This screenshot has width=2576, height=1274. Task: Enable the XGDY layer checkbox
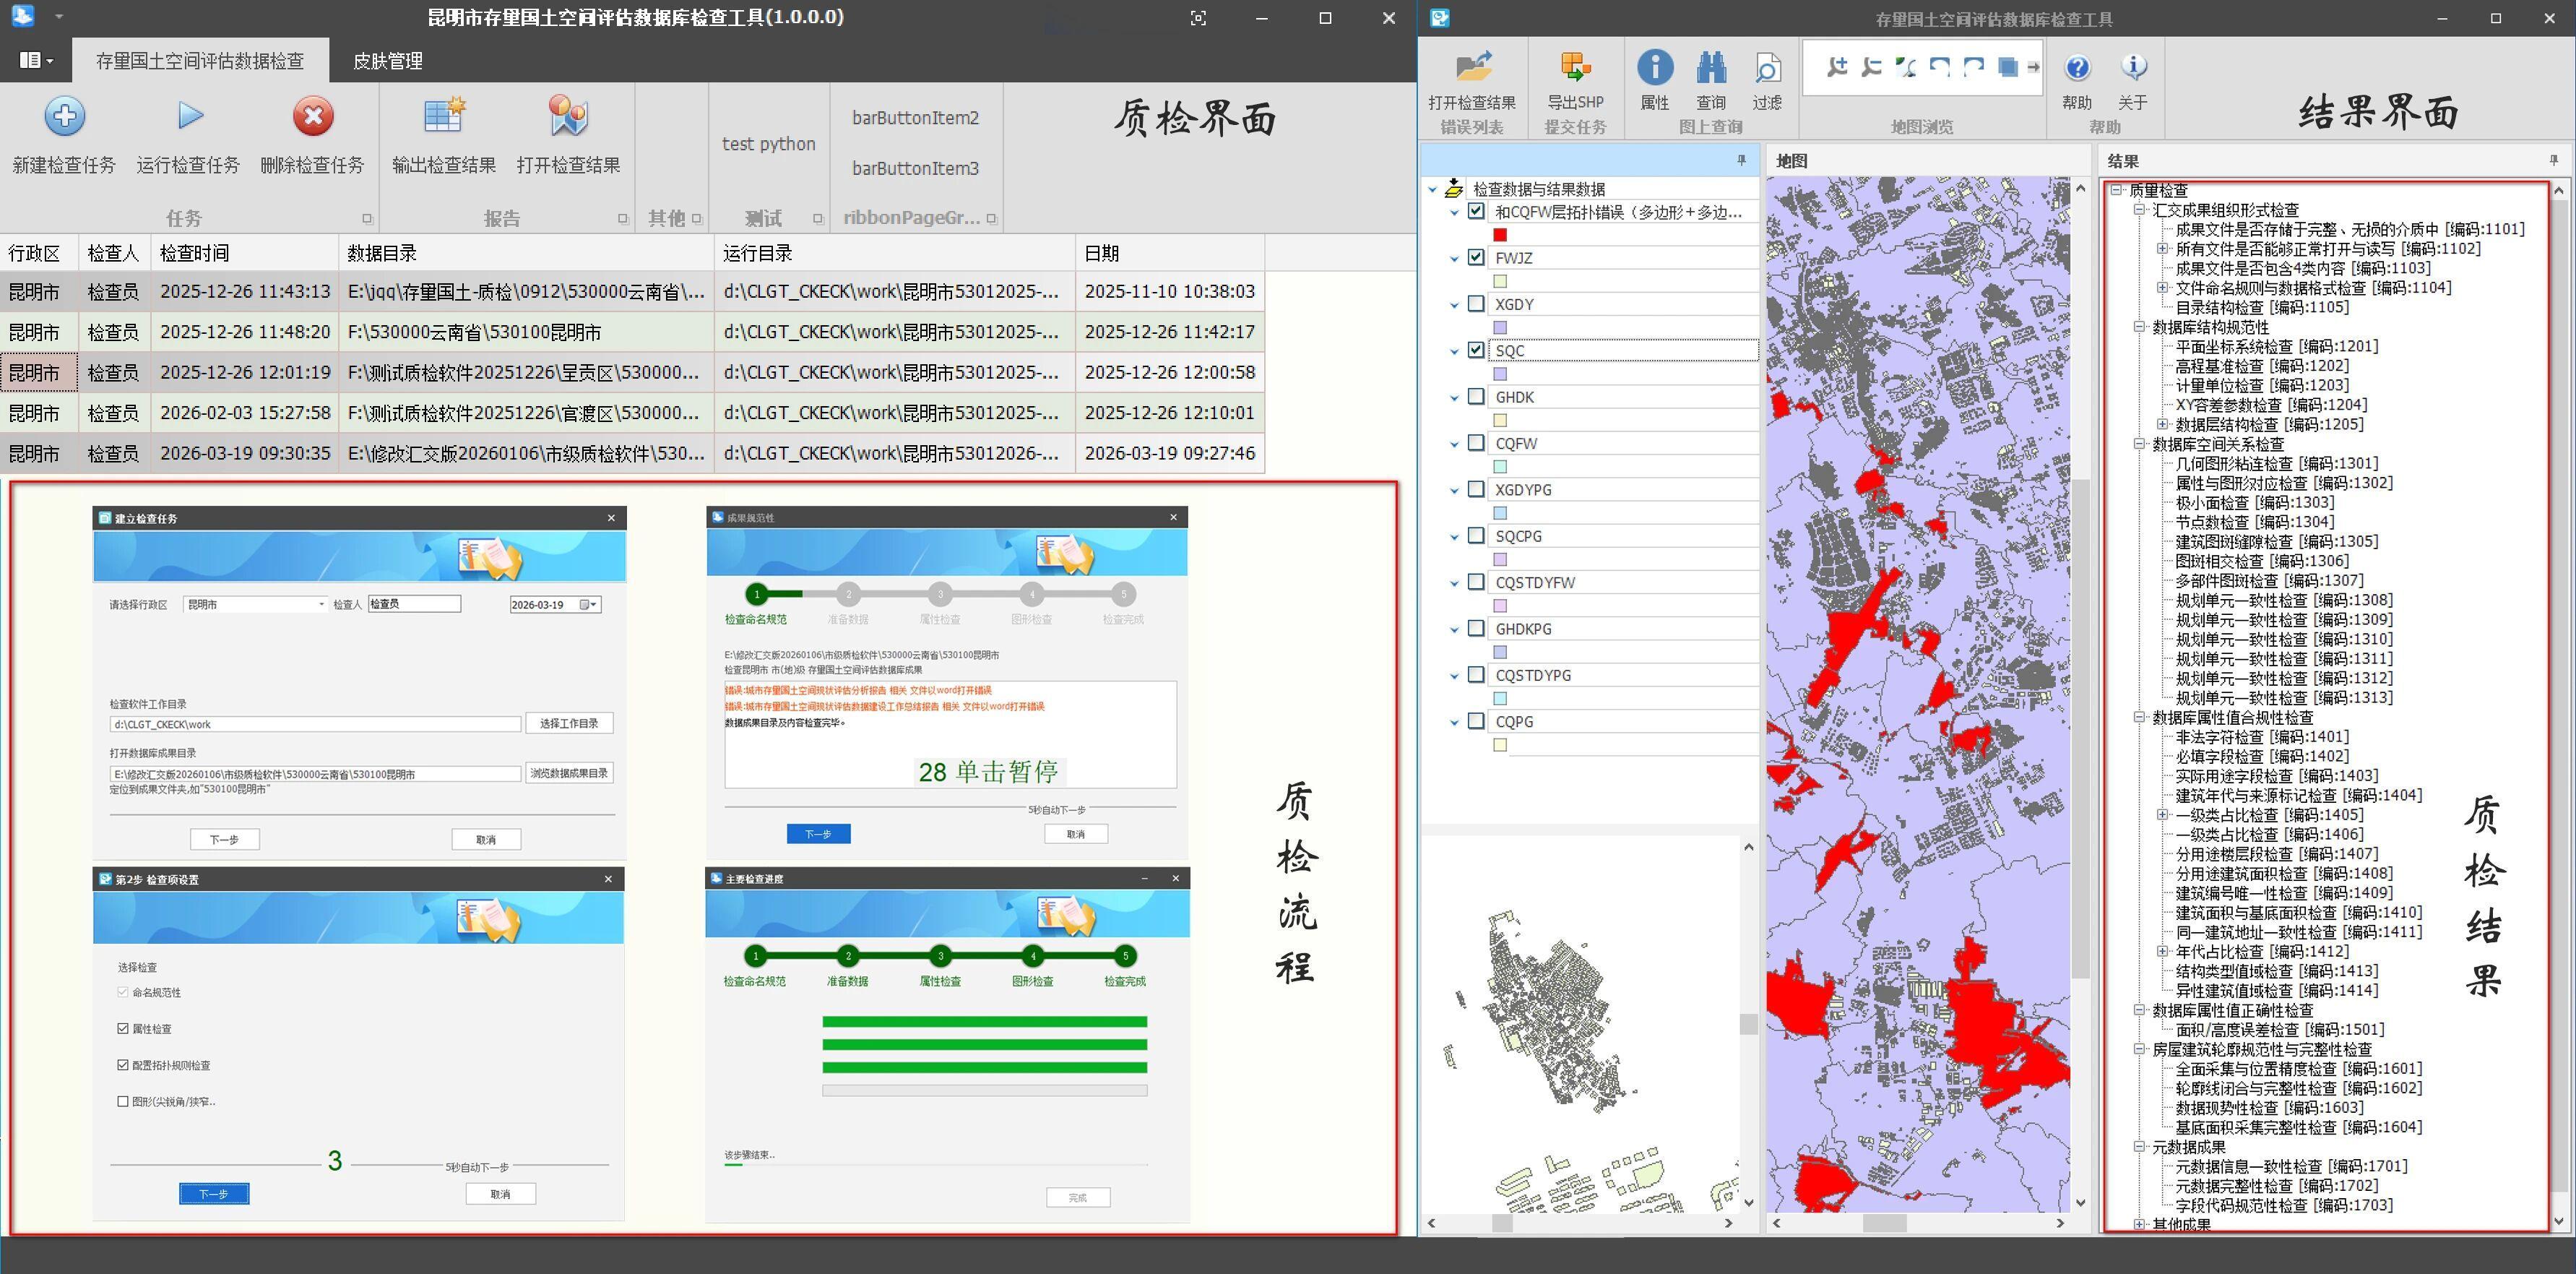pyautogui.click(x=1476, y=304)
